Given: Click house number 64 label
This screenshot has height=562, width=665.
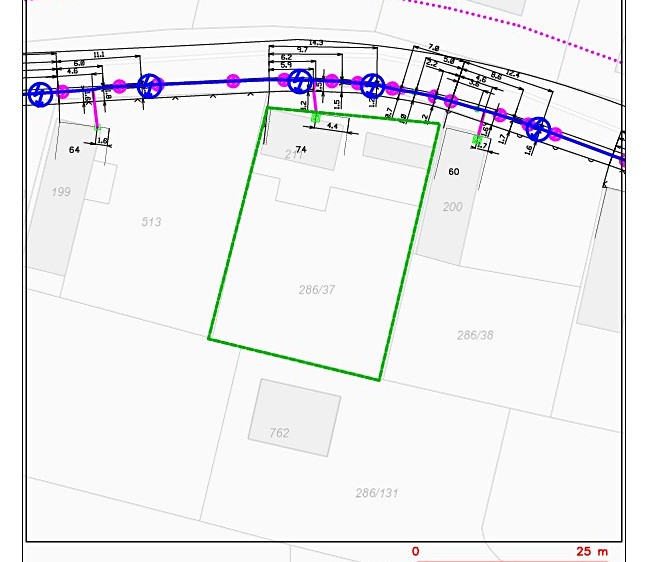Looking at the screenshot, I should (x=74, y=149).
